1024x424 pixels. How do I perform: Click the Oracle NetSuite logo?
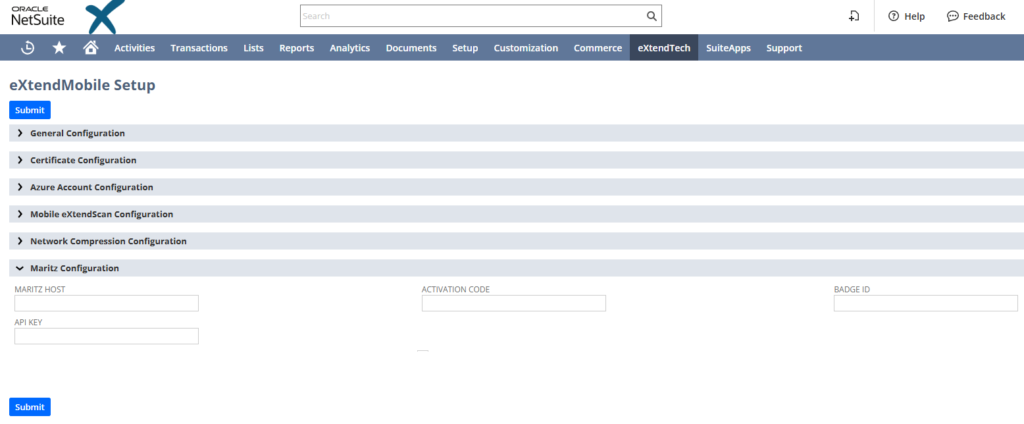[38, 16]
